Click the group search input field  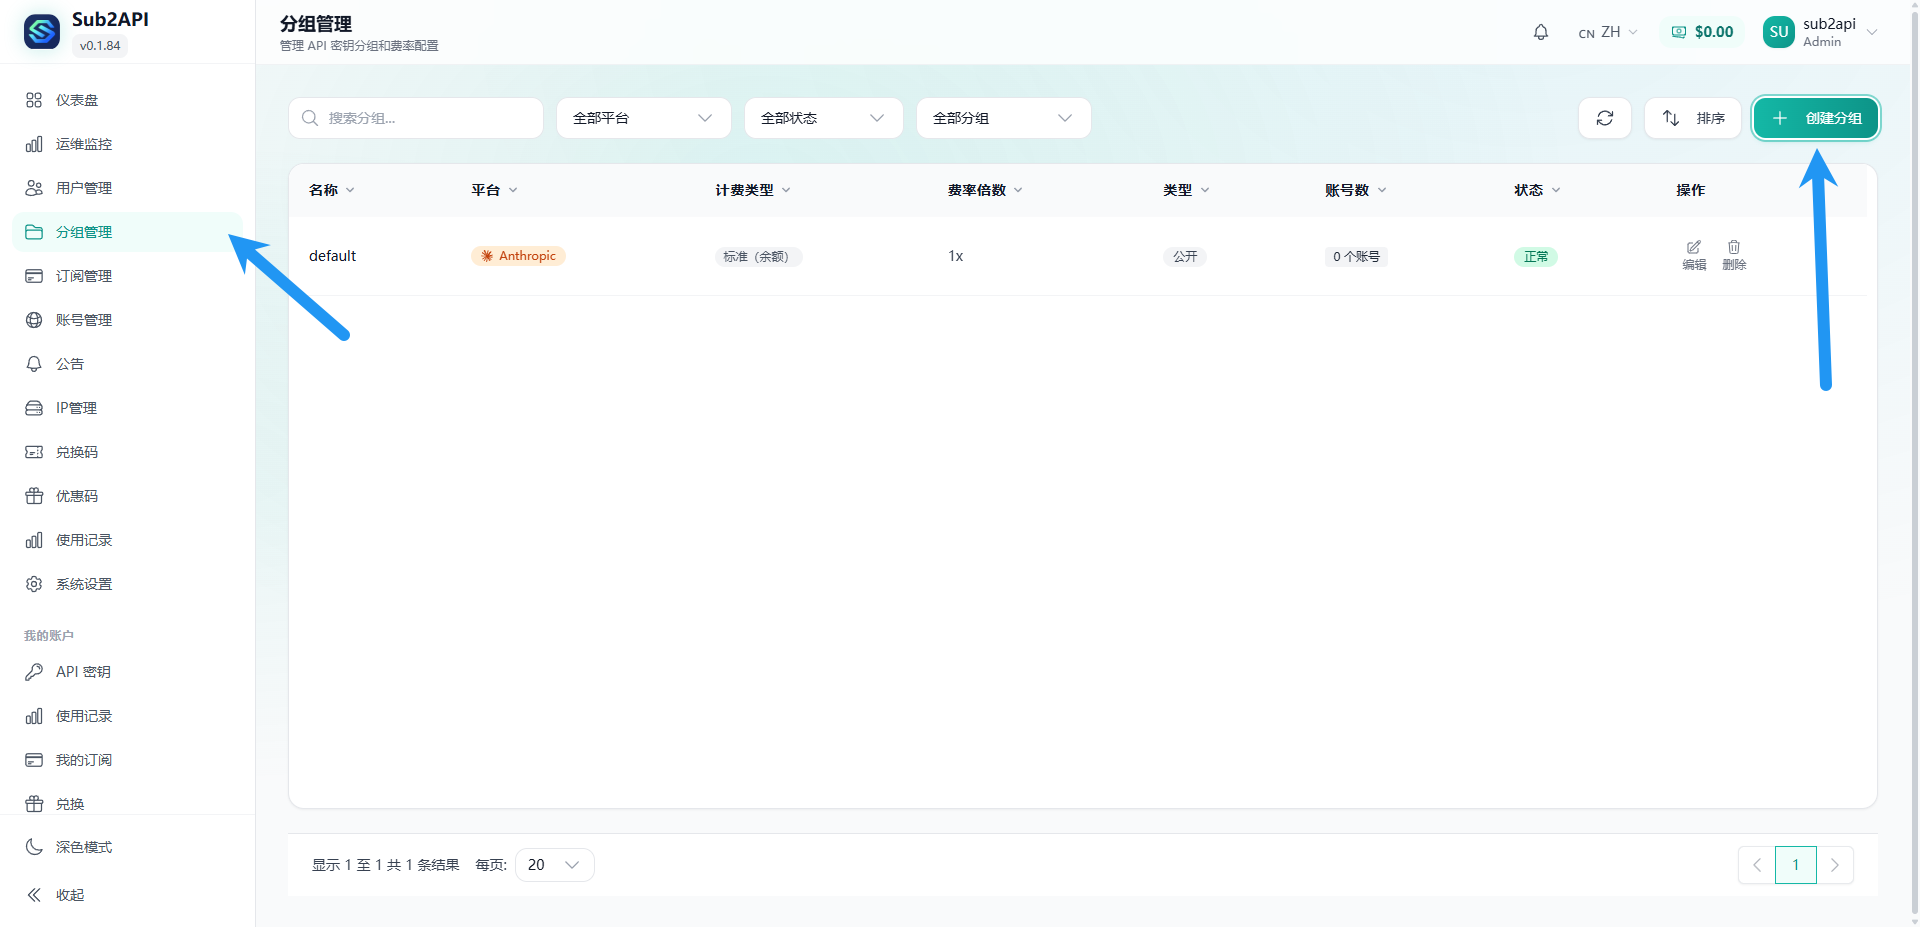[415, 118]
